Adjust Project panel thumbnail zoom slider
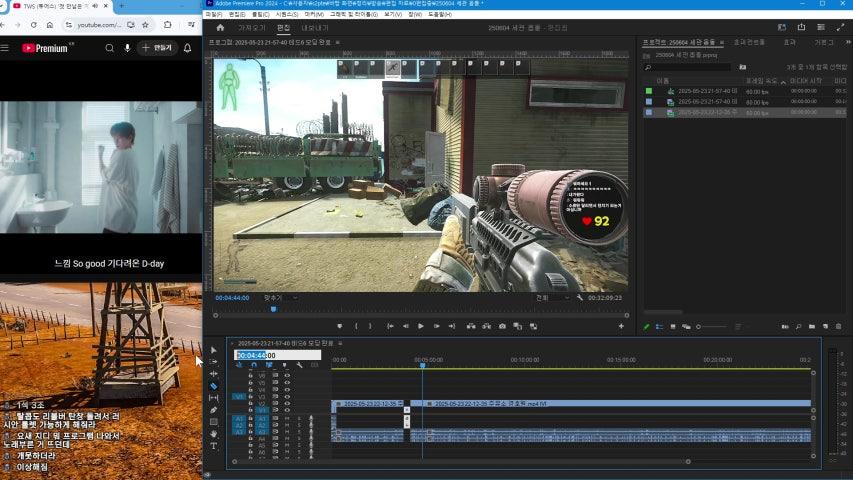Screen dimensions: 853x480 tap(712, 327)
